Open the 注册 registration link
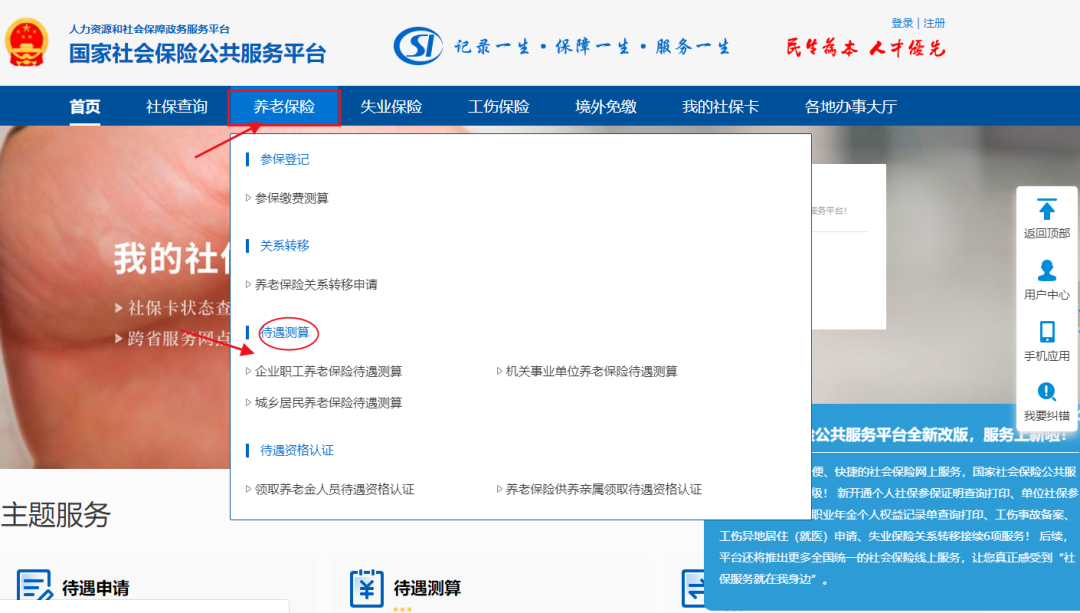 pos(932,22)
